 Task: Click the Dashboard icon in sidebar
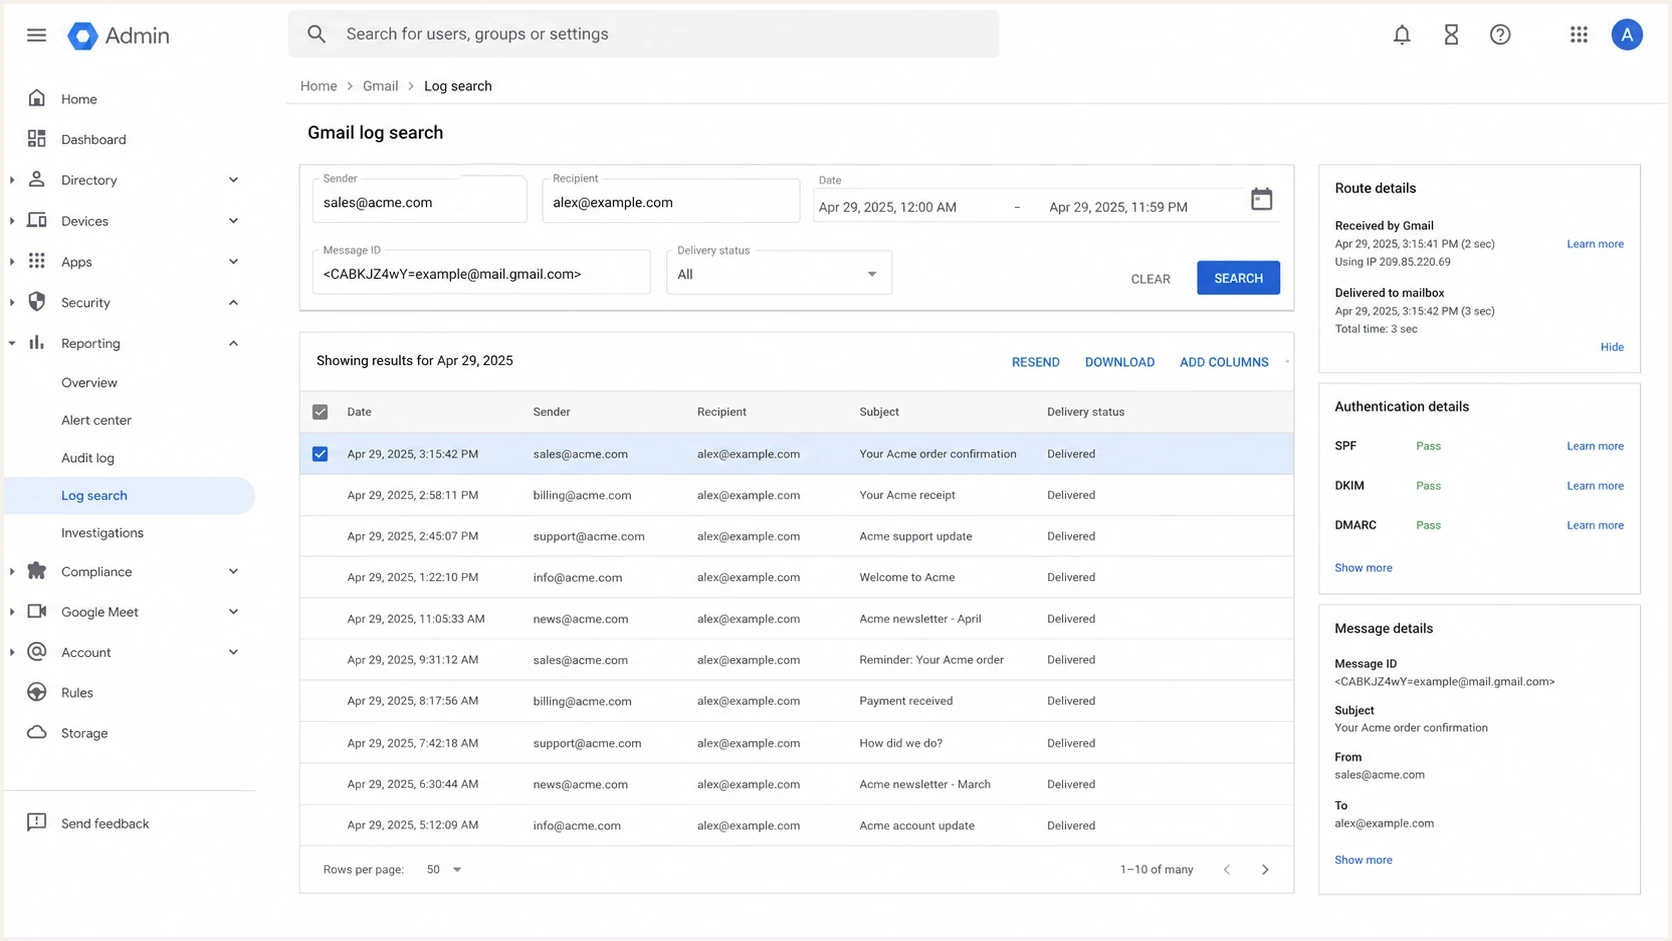point(37,138)
